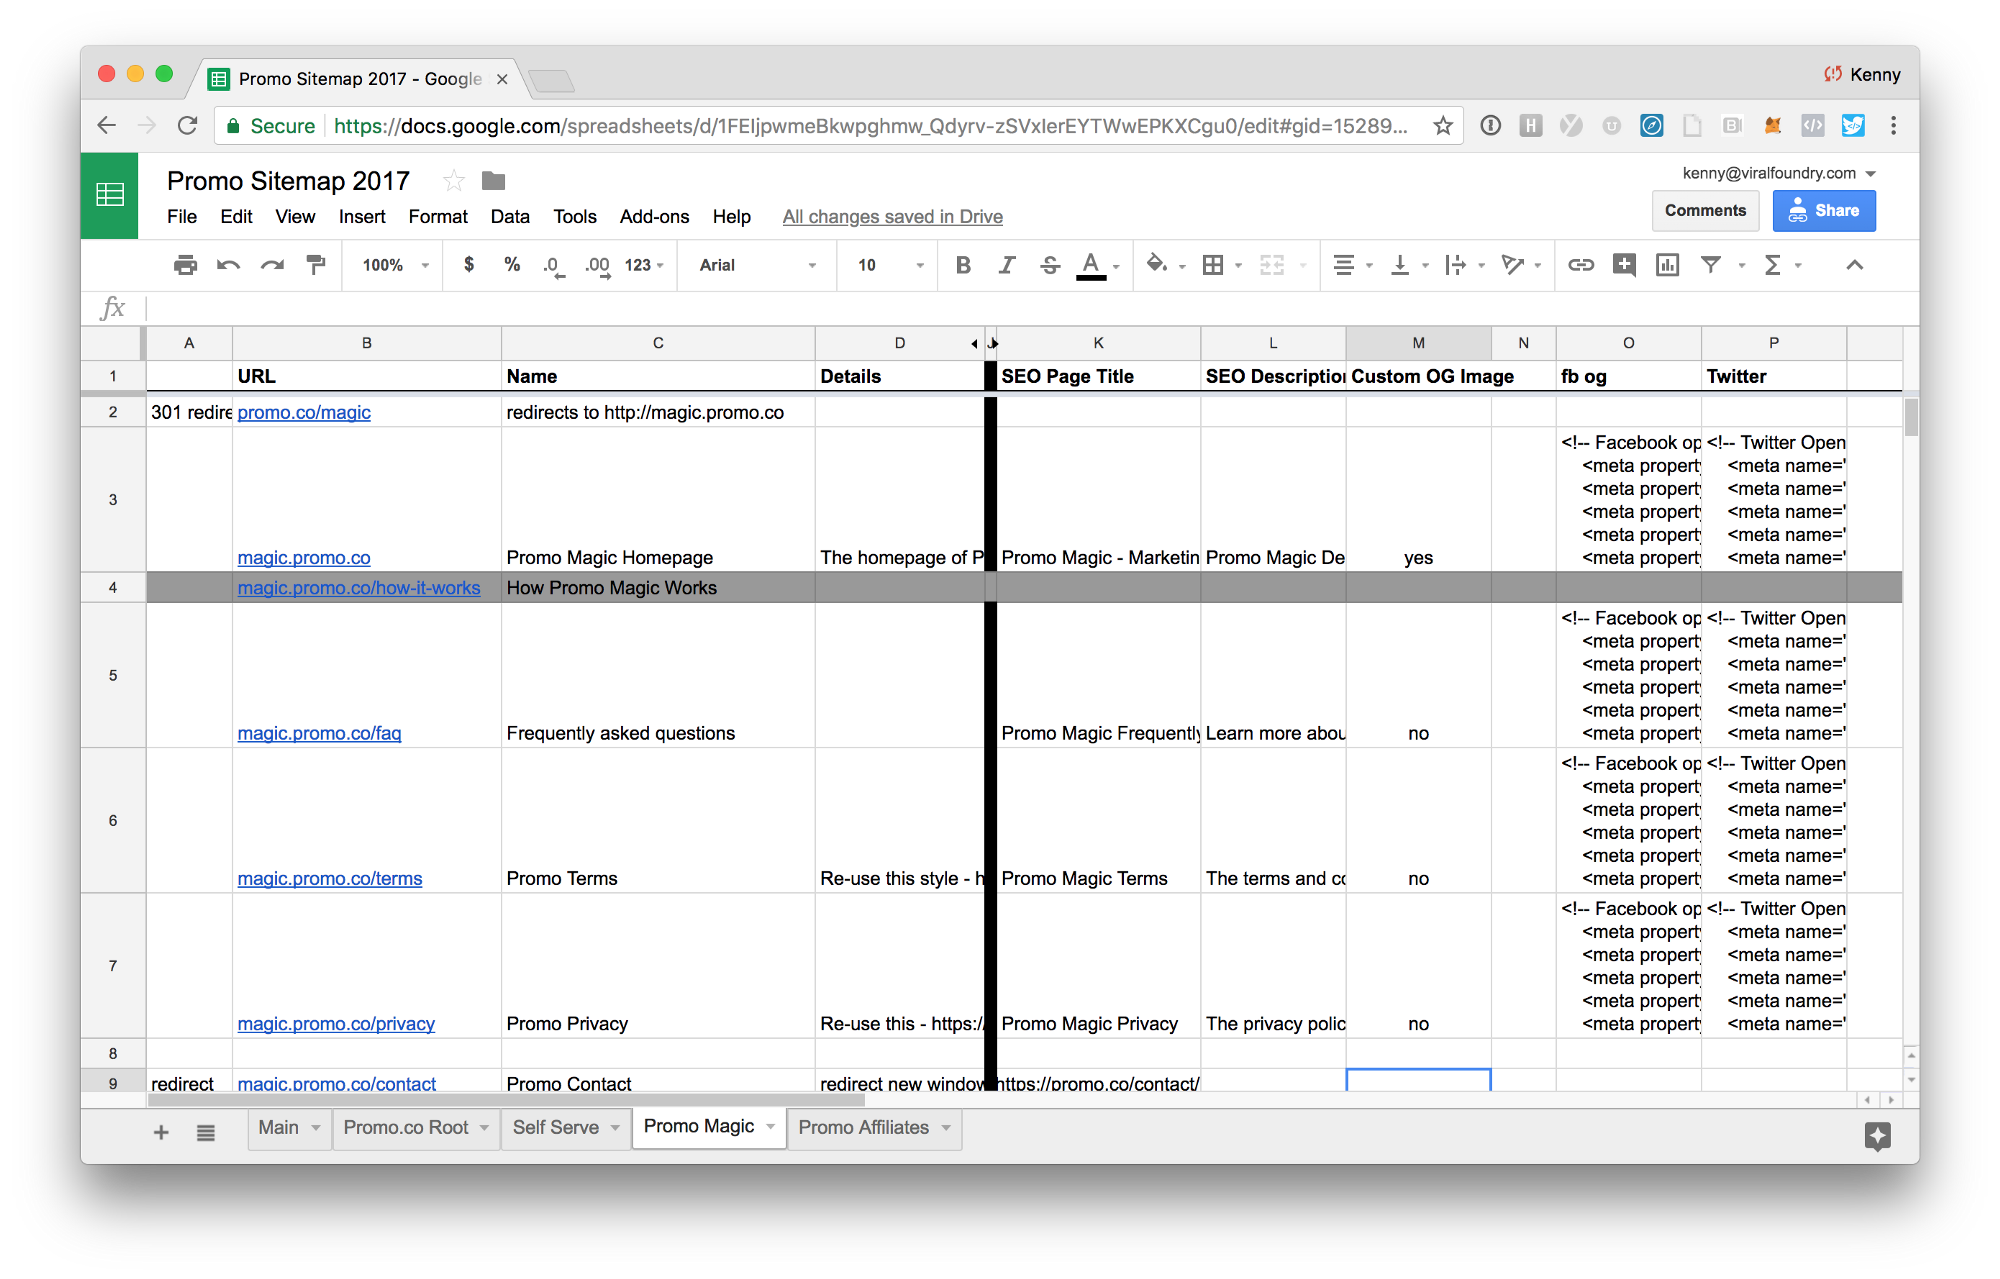Open the magic.promo.co/faq link
Screen dimensions: 2000x1279
coord(319,733)
